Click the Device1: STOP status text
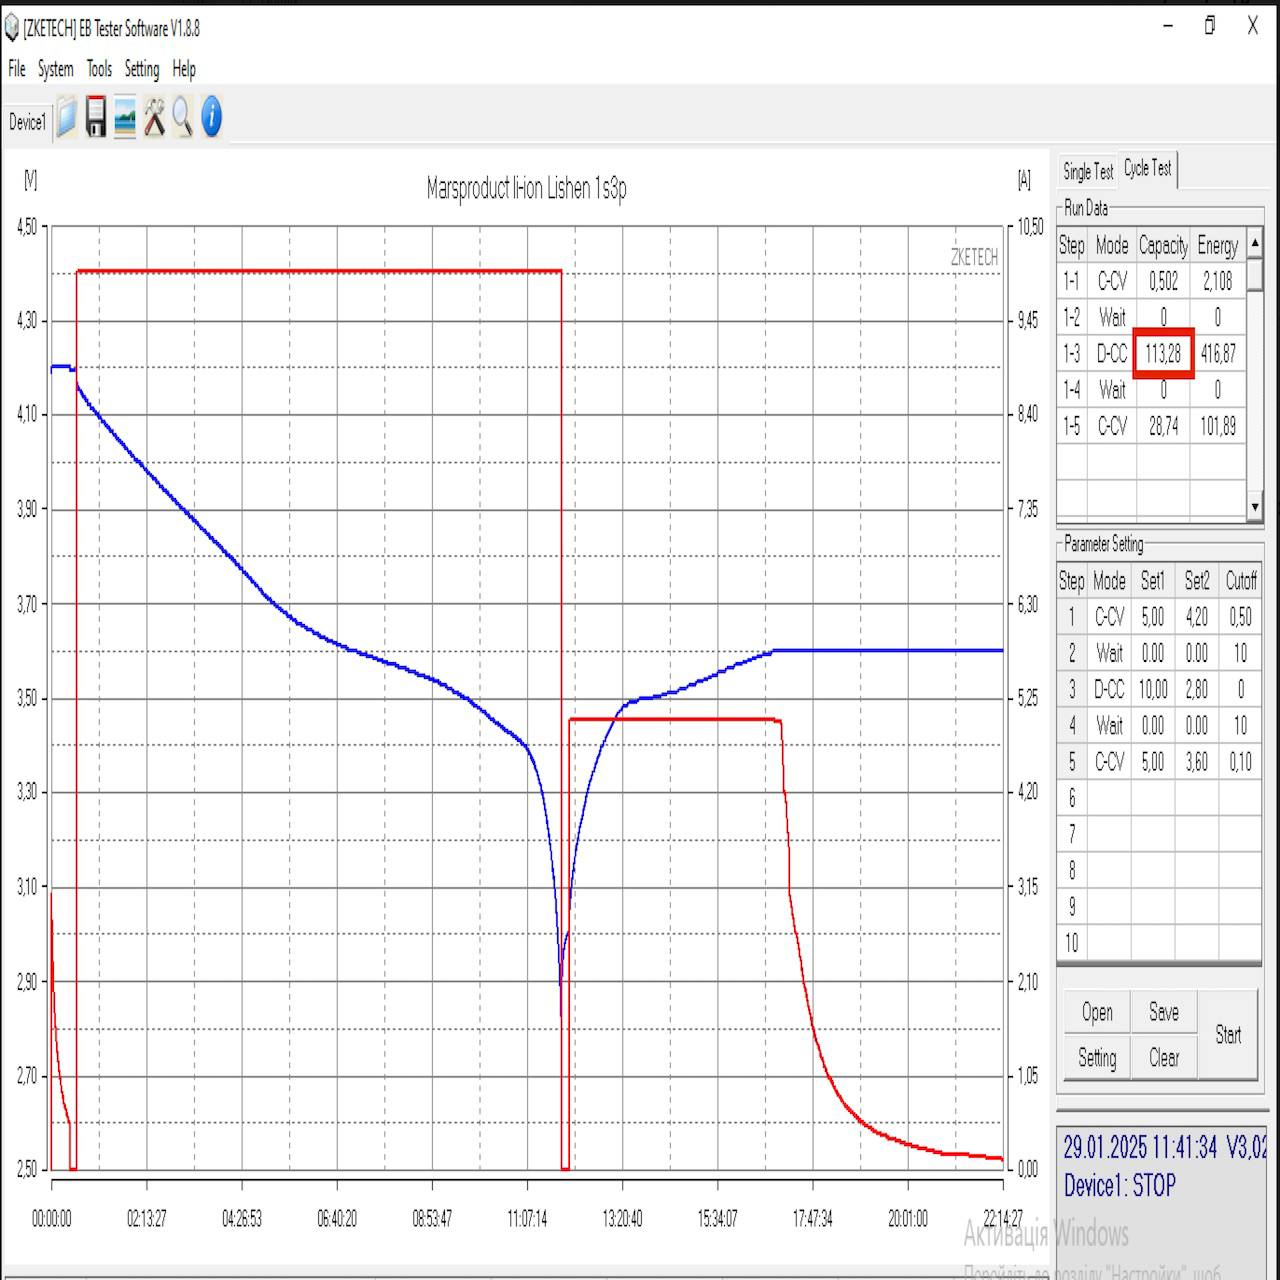Viewport: 1280px width, 1280px height. click(x=1120, y=1186)
